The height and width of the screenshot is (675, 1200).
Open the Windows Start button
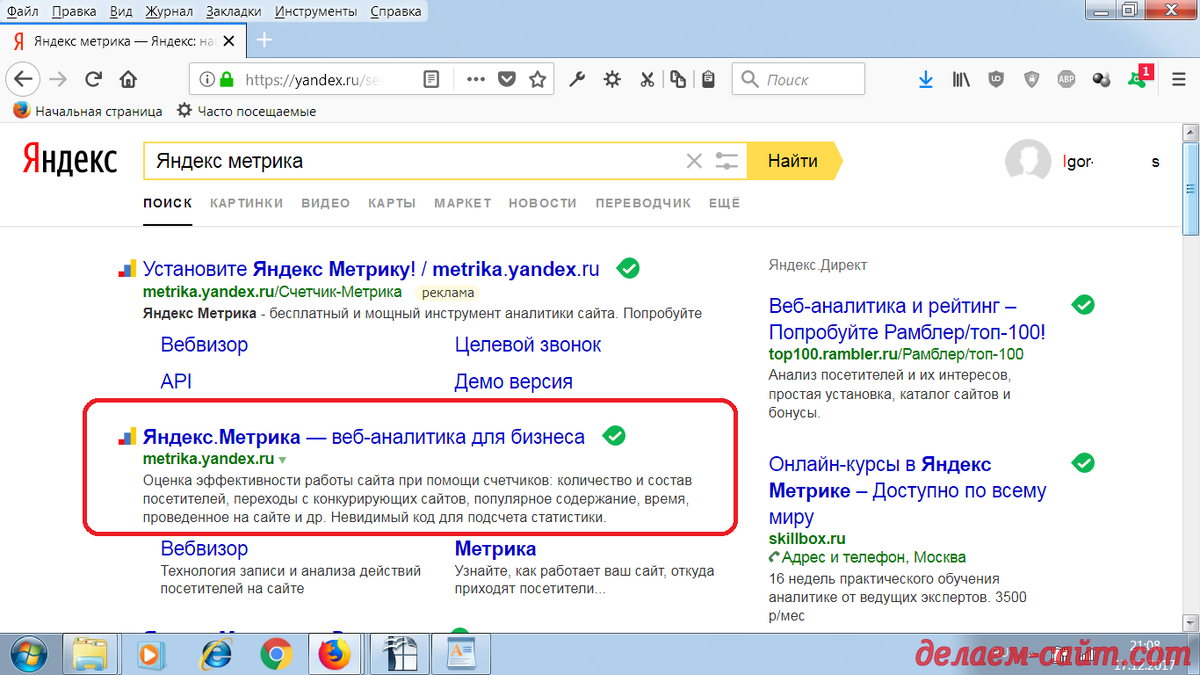(27, 654)
